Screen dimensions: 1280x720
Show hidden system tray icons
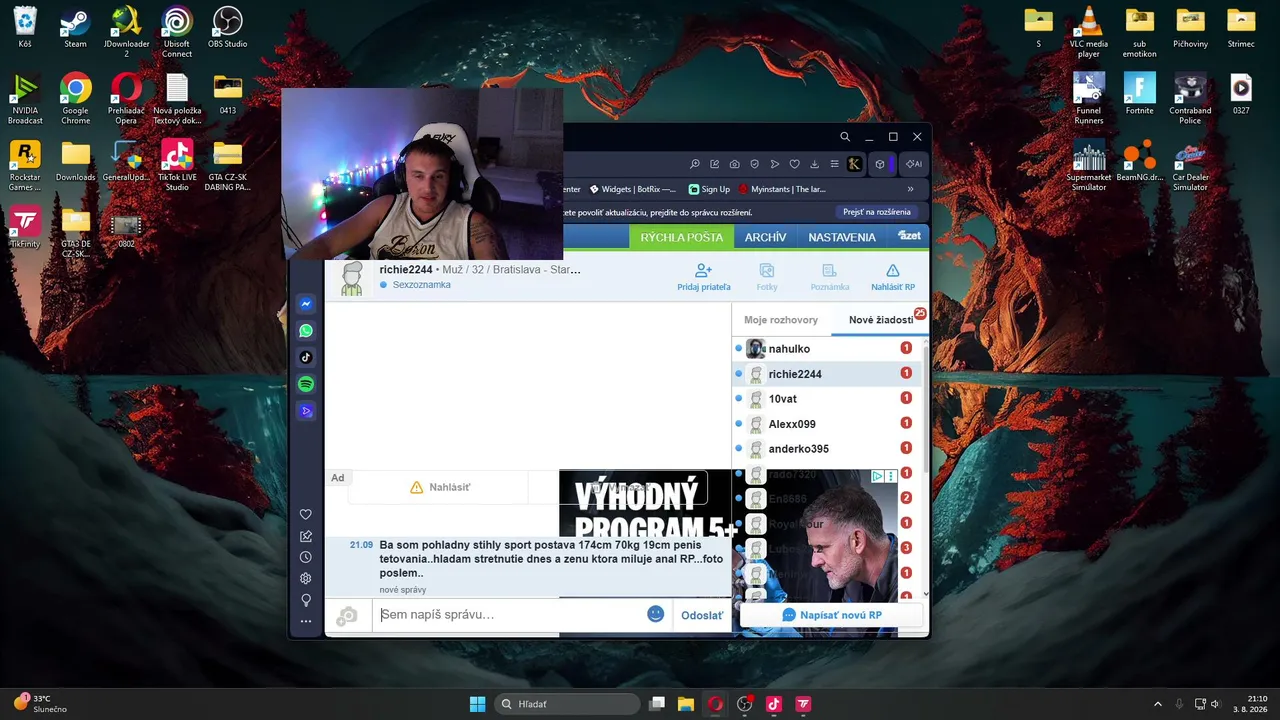[1158, 704]
